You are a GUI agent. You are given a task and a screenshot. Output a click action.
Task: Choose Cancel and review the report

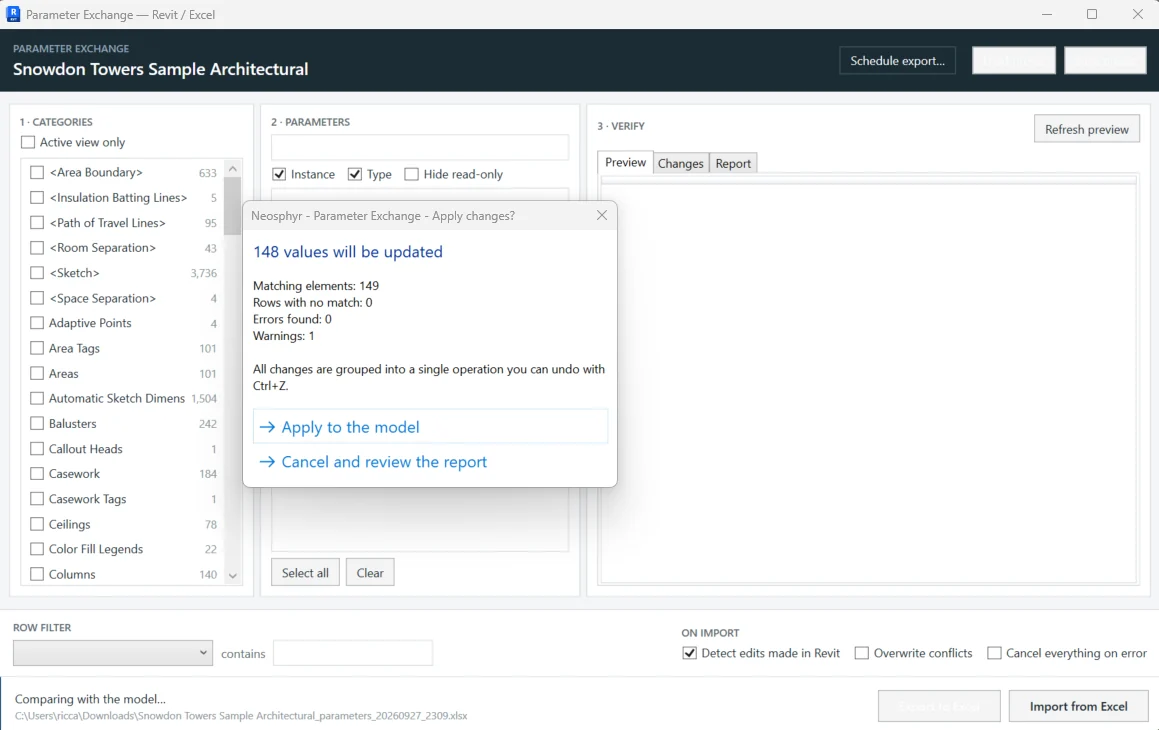tap(430, 462)
